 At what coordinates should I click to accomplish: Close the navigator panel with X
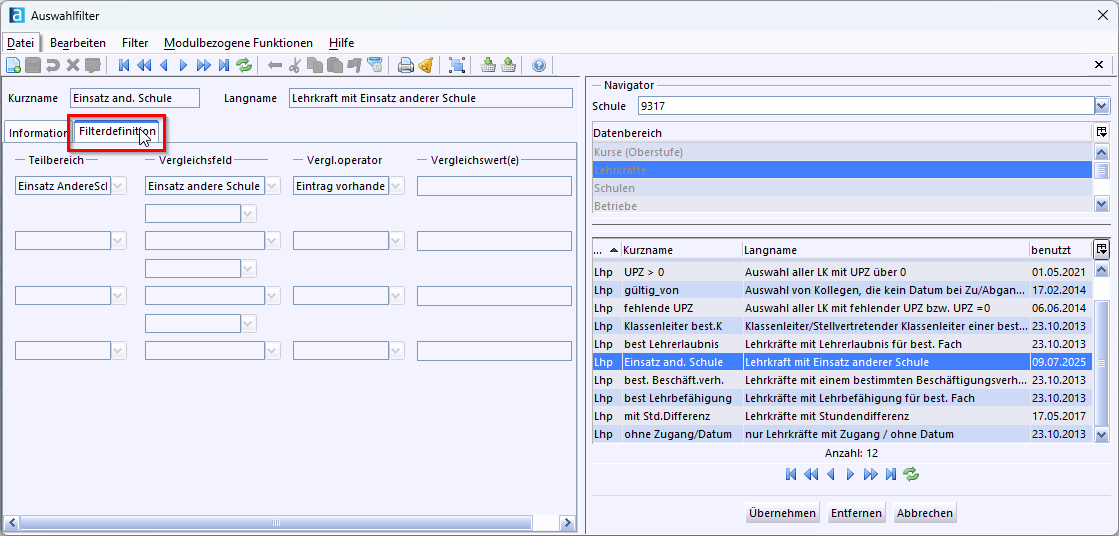click(x=1099, y=65)
